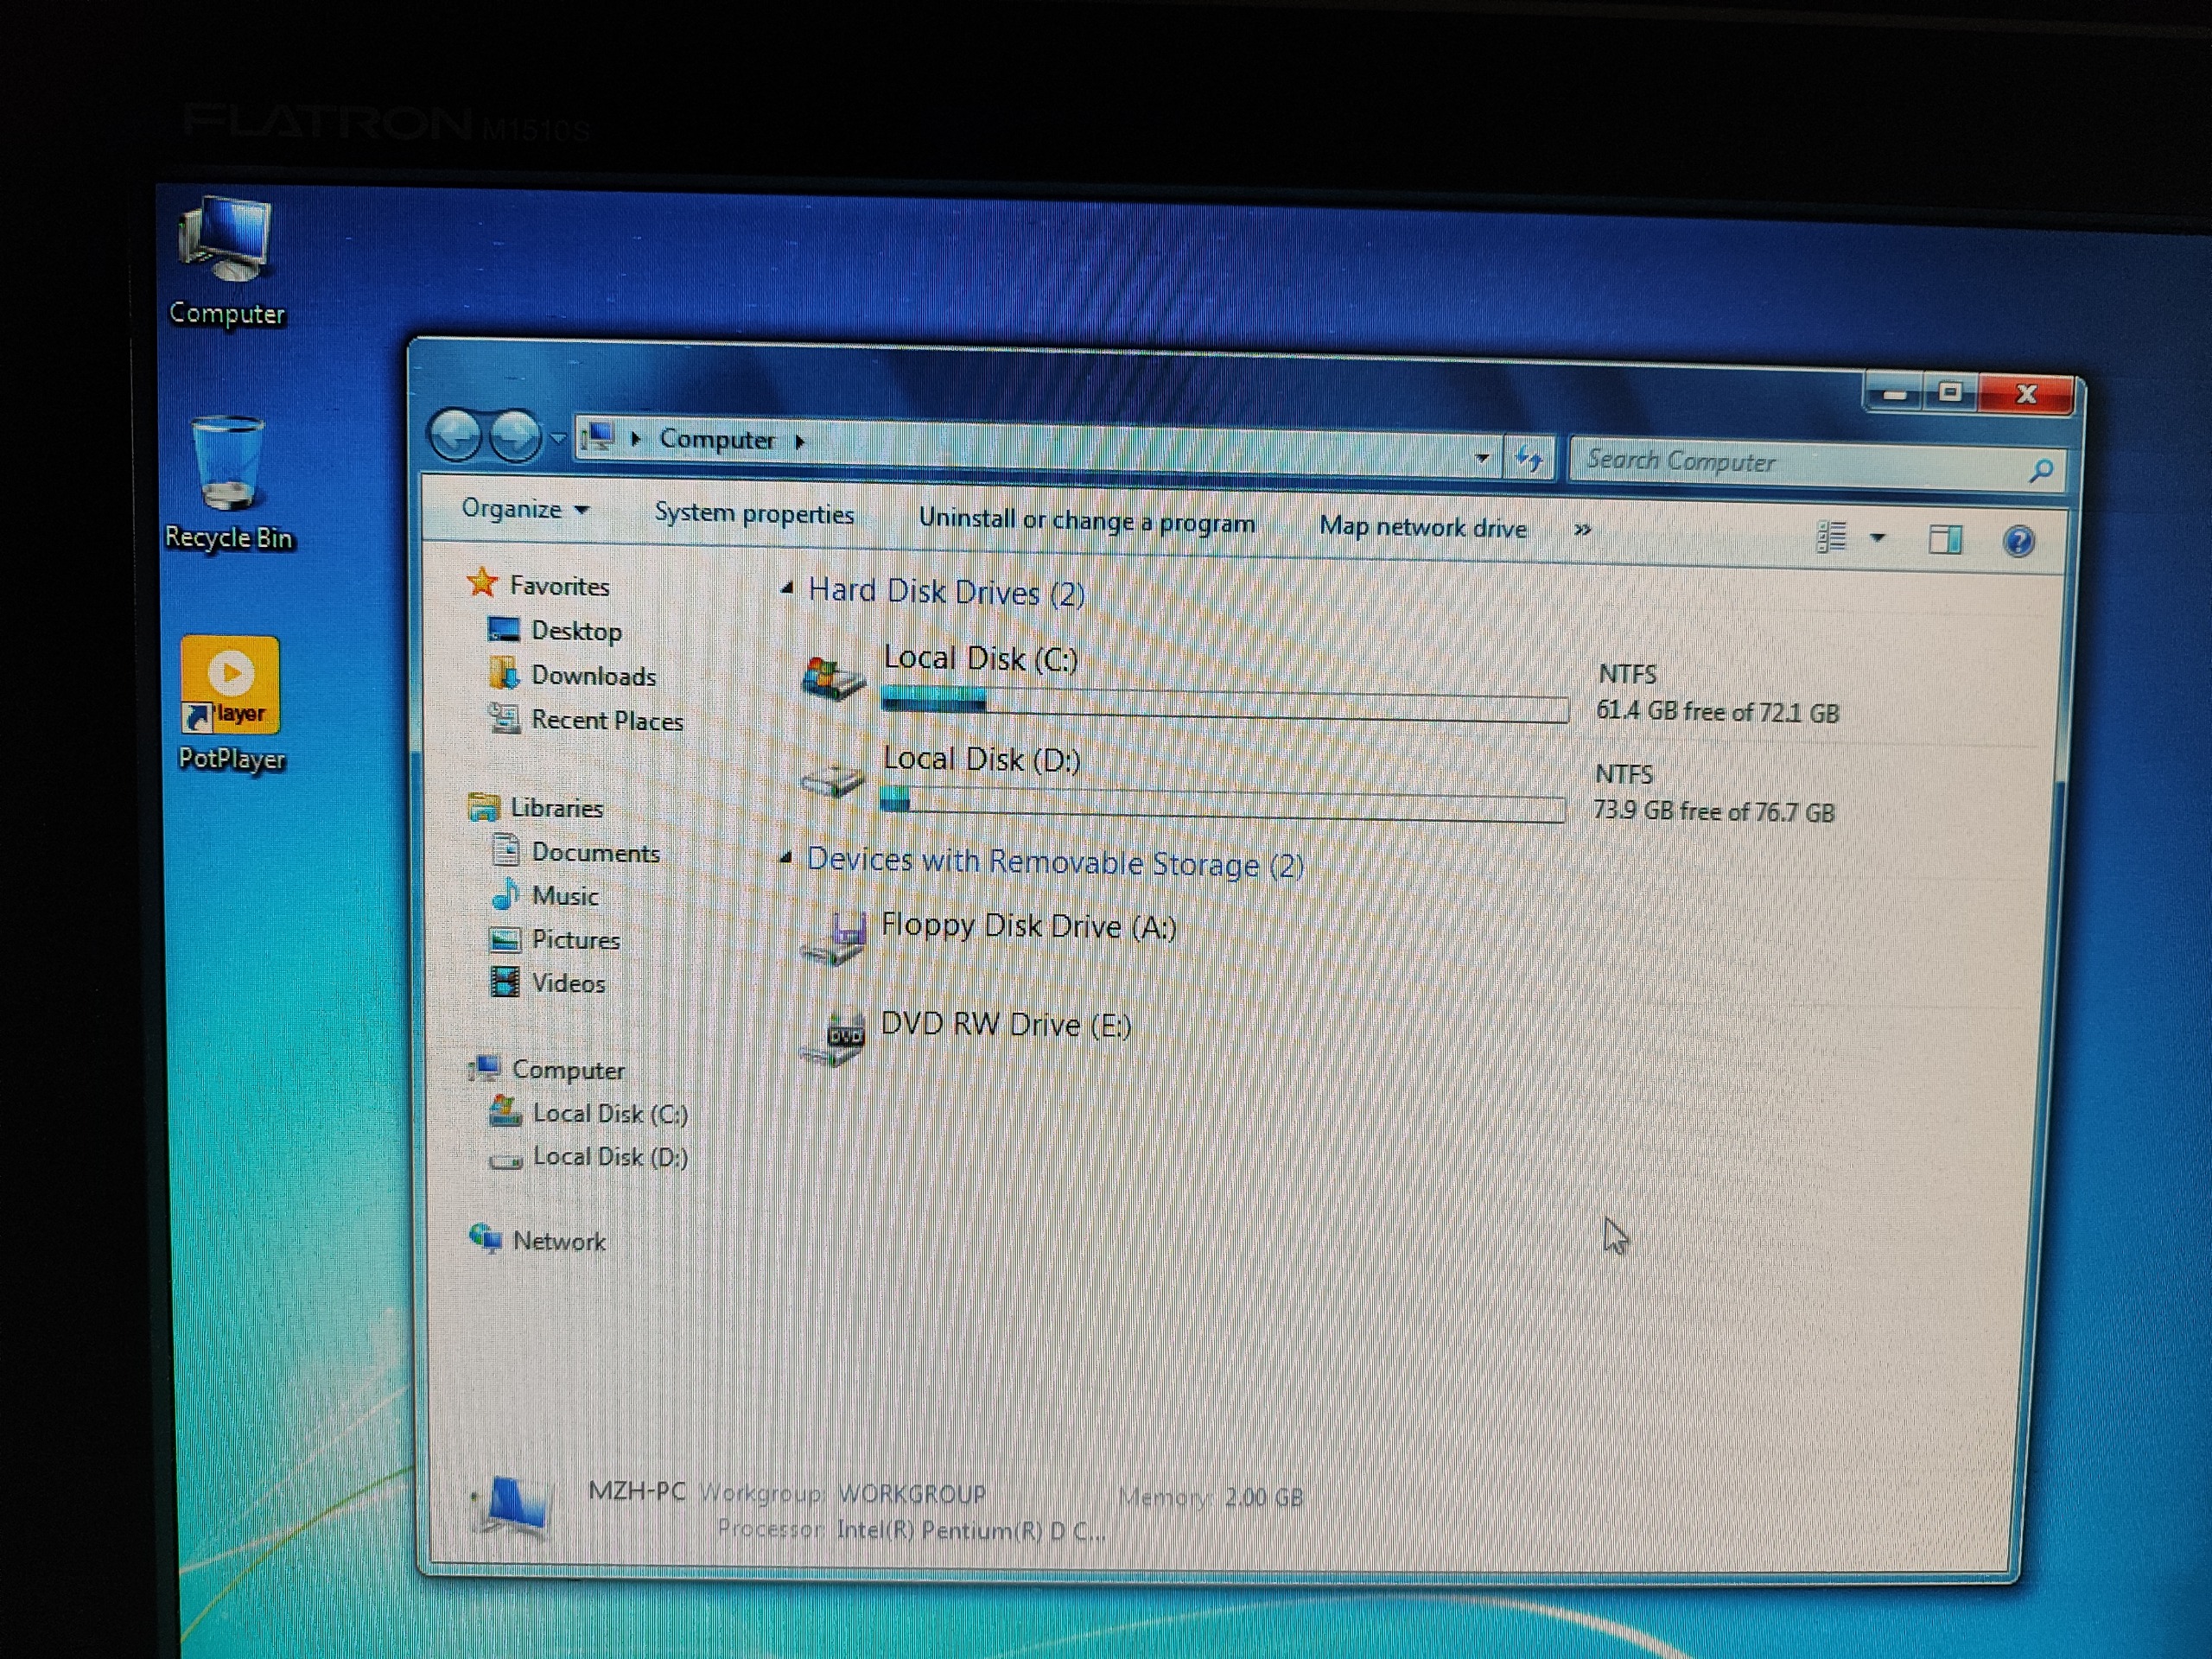Open the help question mark icon
2212x1659 pixels.
pyautogui.click(x=2018, y=541)
